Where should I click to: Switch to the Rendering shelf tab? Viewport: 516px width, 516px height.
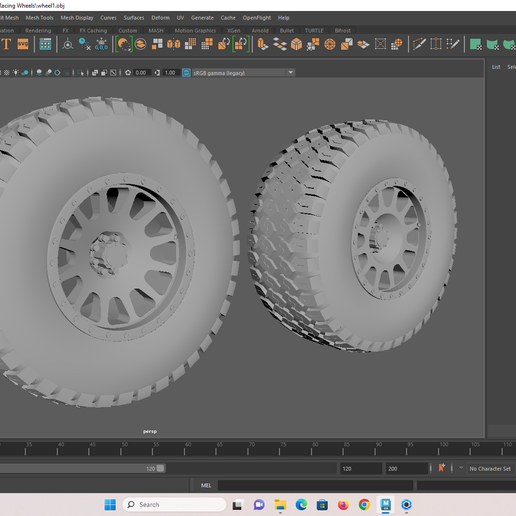coord(38,31)
